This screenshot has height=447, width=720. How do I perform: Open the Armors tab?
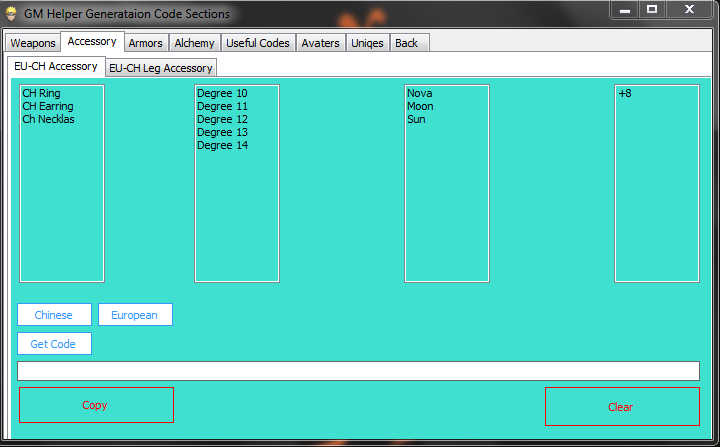tap(145, 43)
